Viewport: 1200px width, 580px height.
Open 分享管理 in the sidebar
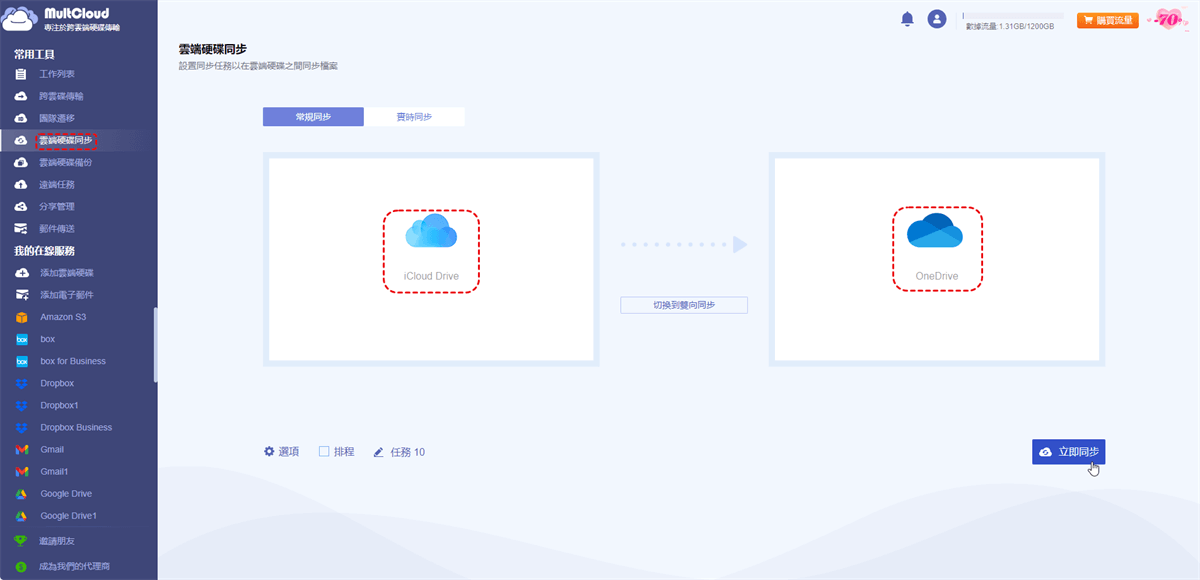pos(57,206)
